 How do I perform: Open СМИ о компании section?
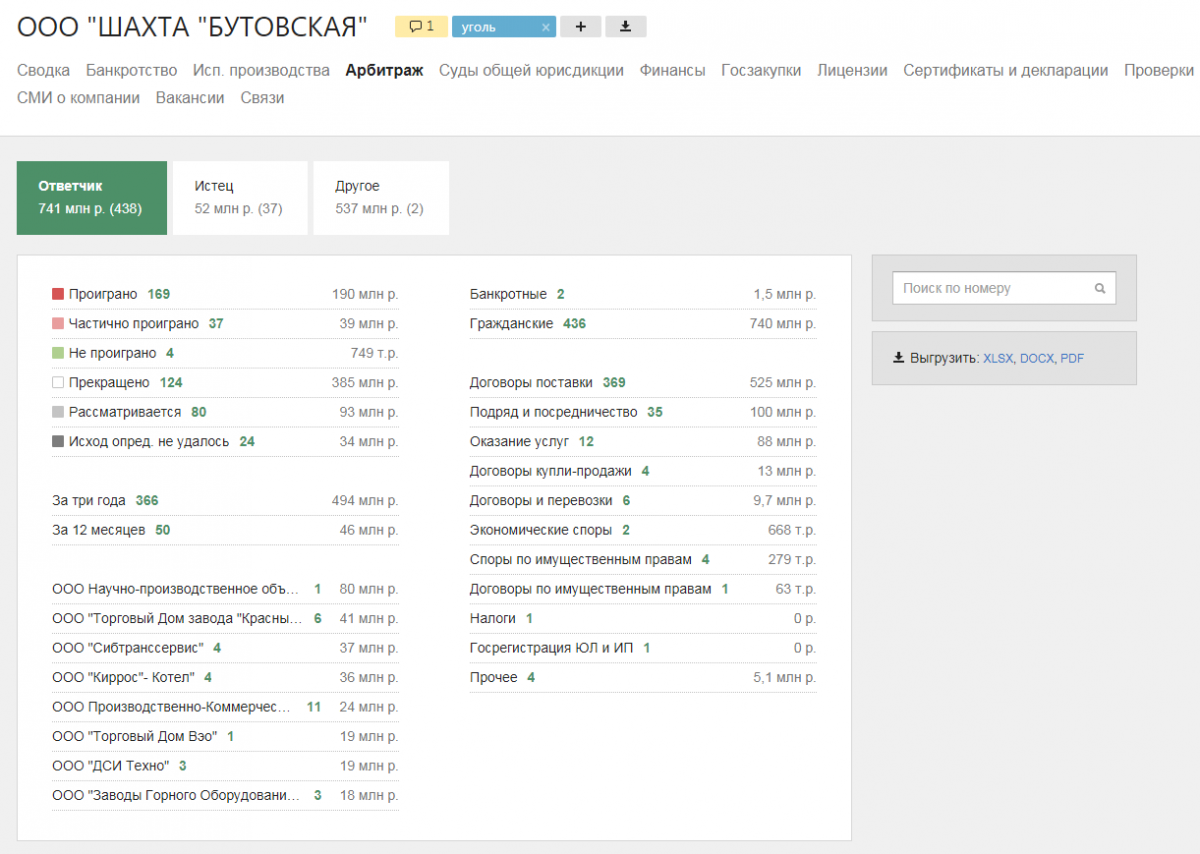click(x=78, y=98)
